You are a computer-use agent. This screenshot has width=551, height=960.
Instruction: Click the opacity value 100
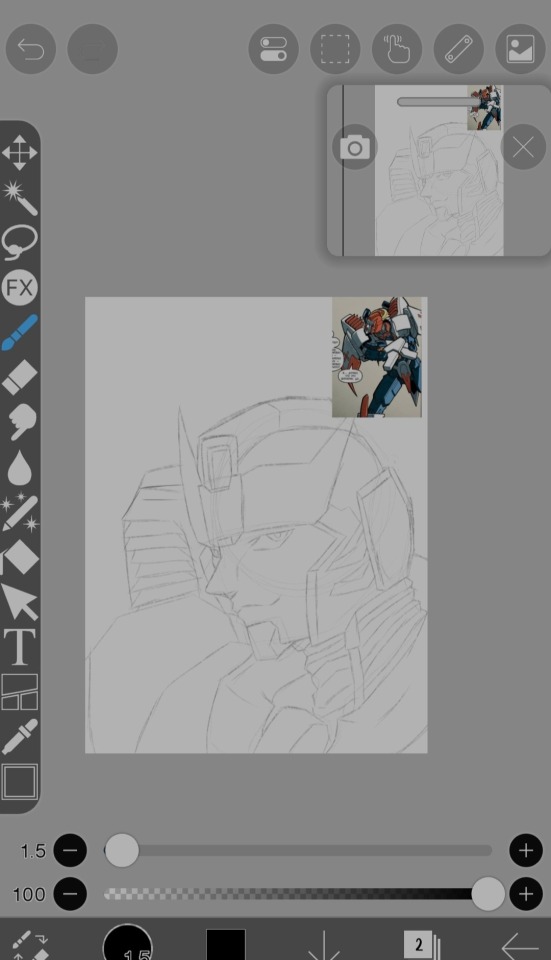29,894
